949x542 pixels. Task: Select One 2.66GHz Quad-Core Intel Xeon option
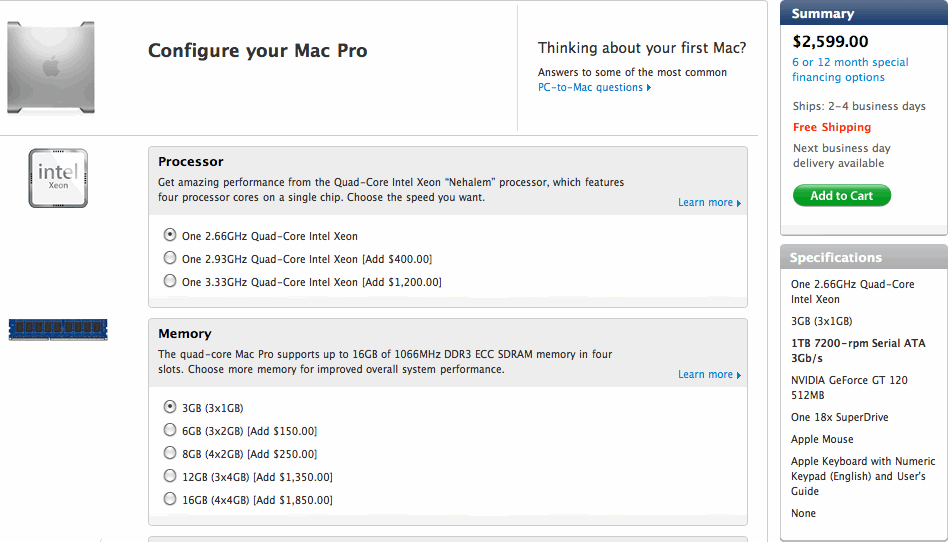tap(170, 235)
